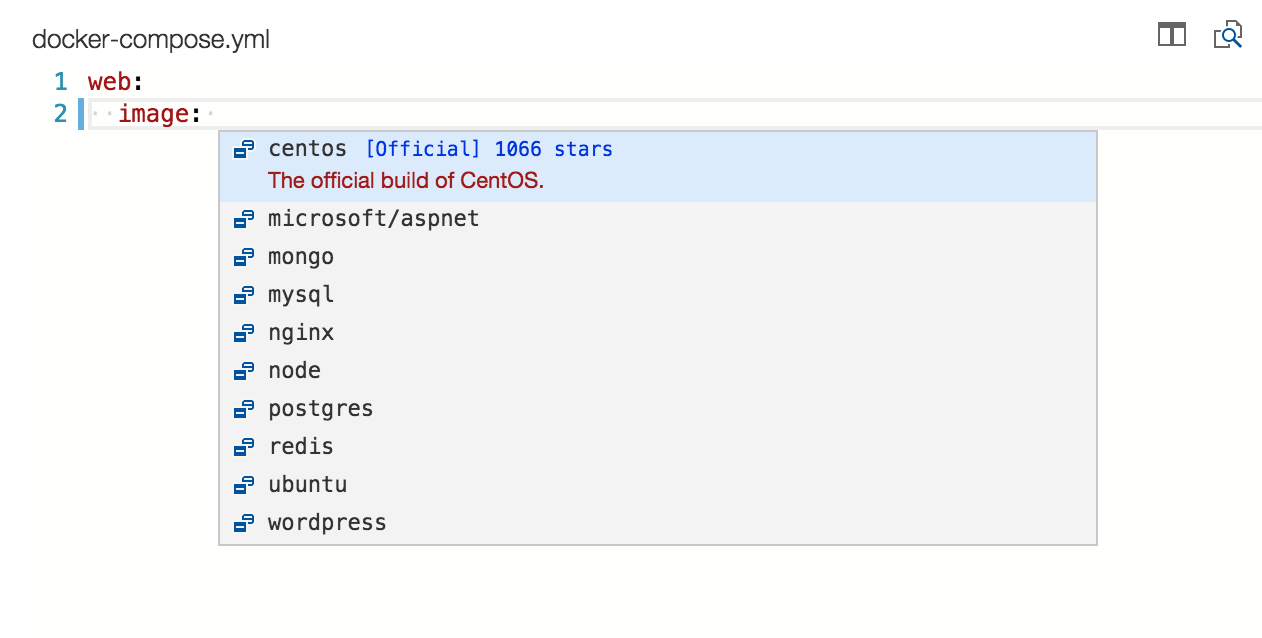Choose nginx from the completion list
Image resolution: width=1262 pixels, height=638 pixels.
[300, 333]
